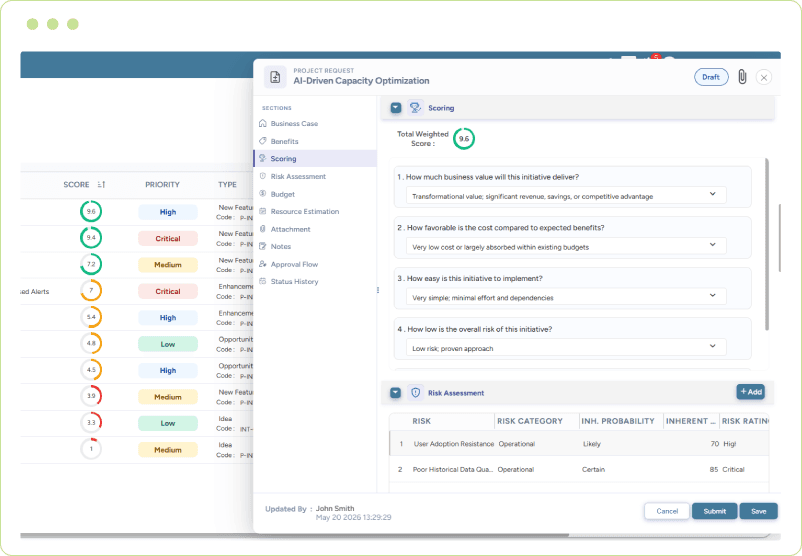
Task: Click the Likely probability cell
Action: point(592,444)
